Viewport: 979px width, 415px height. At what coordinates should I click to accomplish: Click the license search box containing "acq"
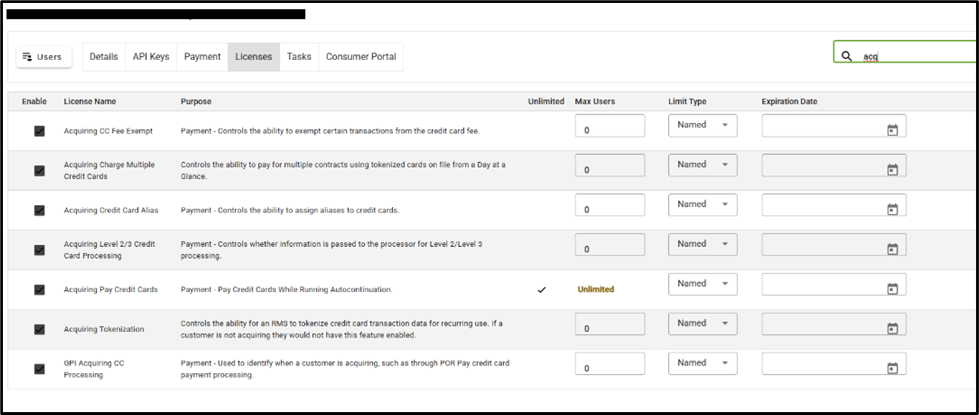910,57
